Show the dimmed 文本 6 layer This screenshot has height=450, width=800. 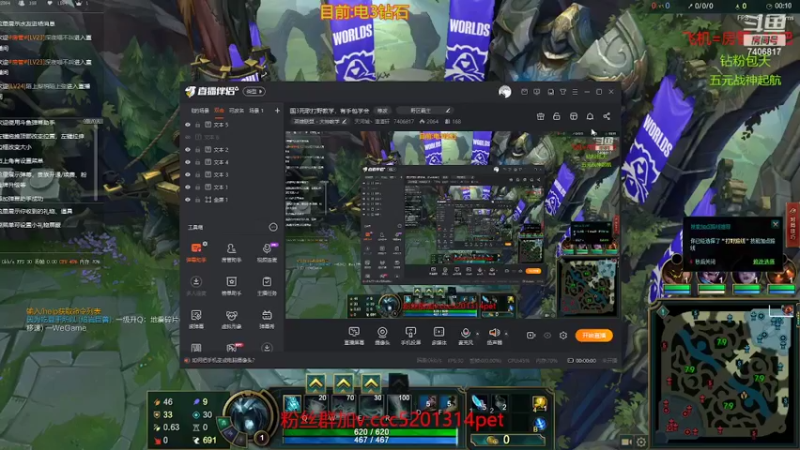pos(188,137)
